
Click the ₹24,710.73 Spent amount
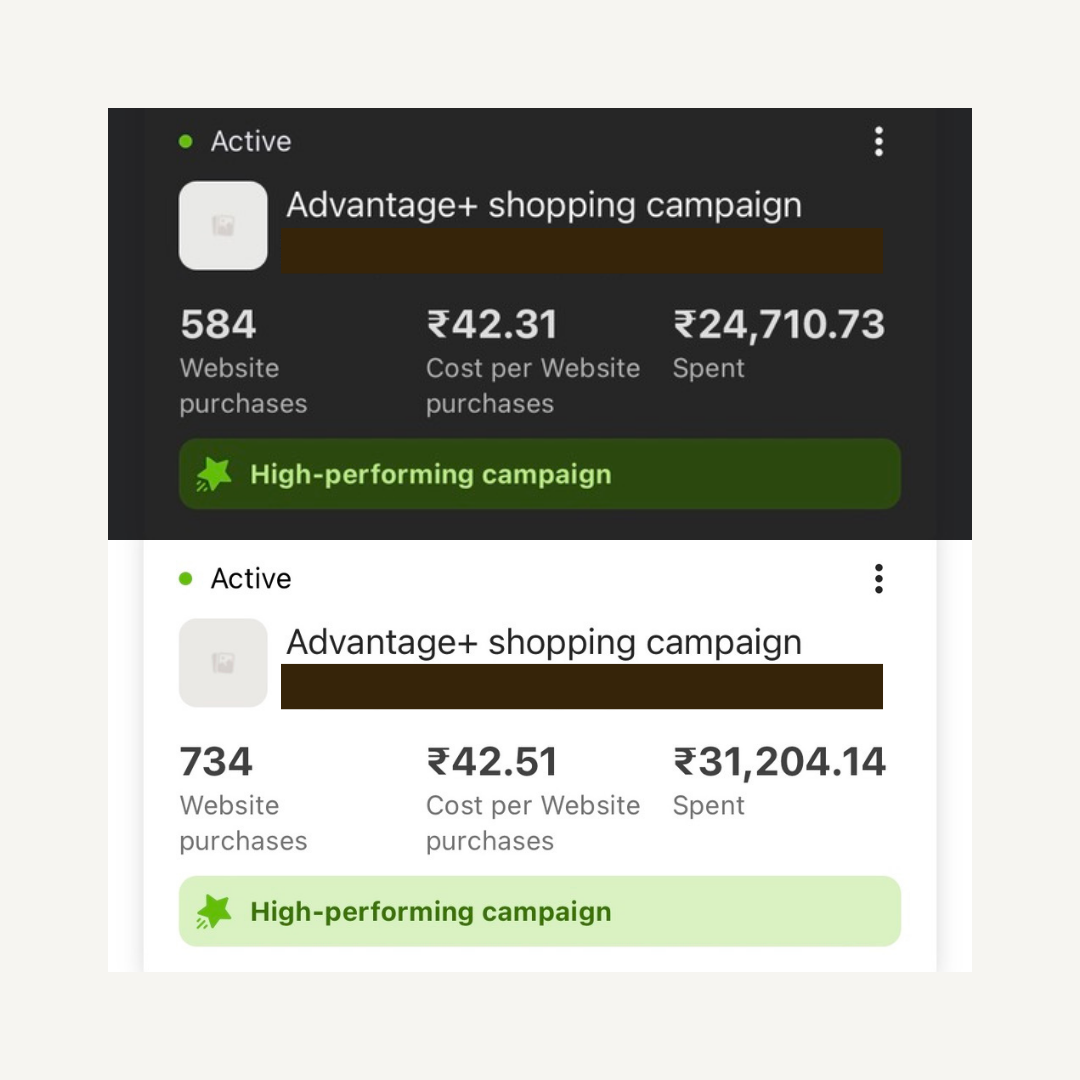779,325
